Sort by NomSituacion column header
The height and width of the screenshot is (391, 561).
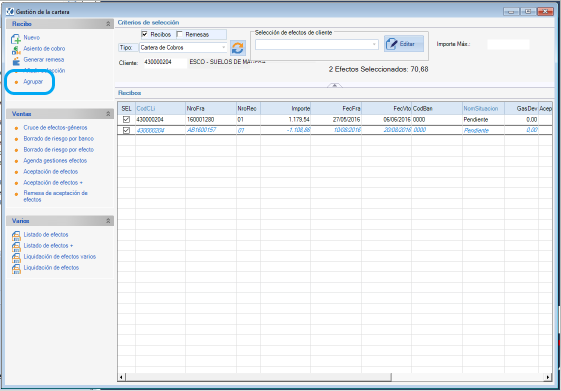point(483,108)
